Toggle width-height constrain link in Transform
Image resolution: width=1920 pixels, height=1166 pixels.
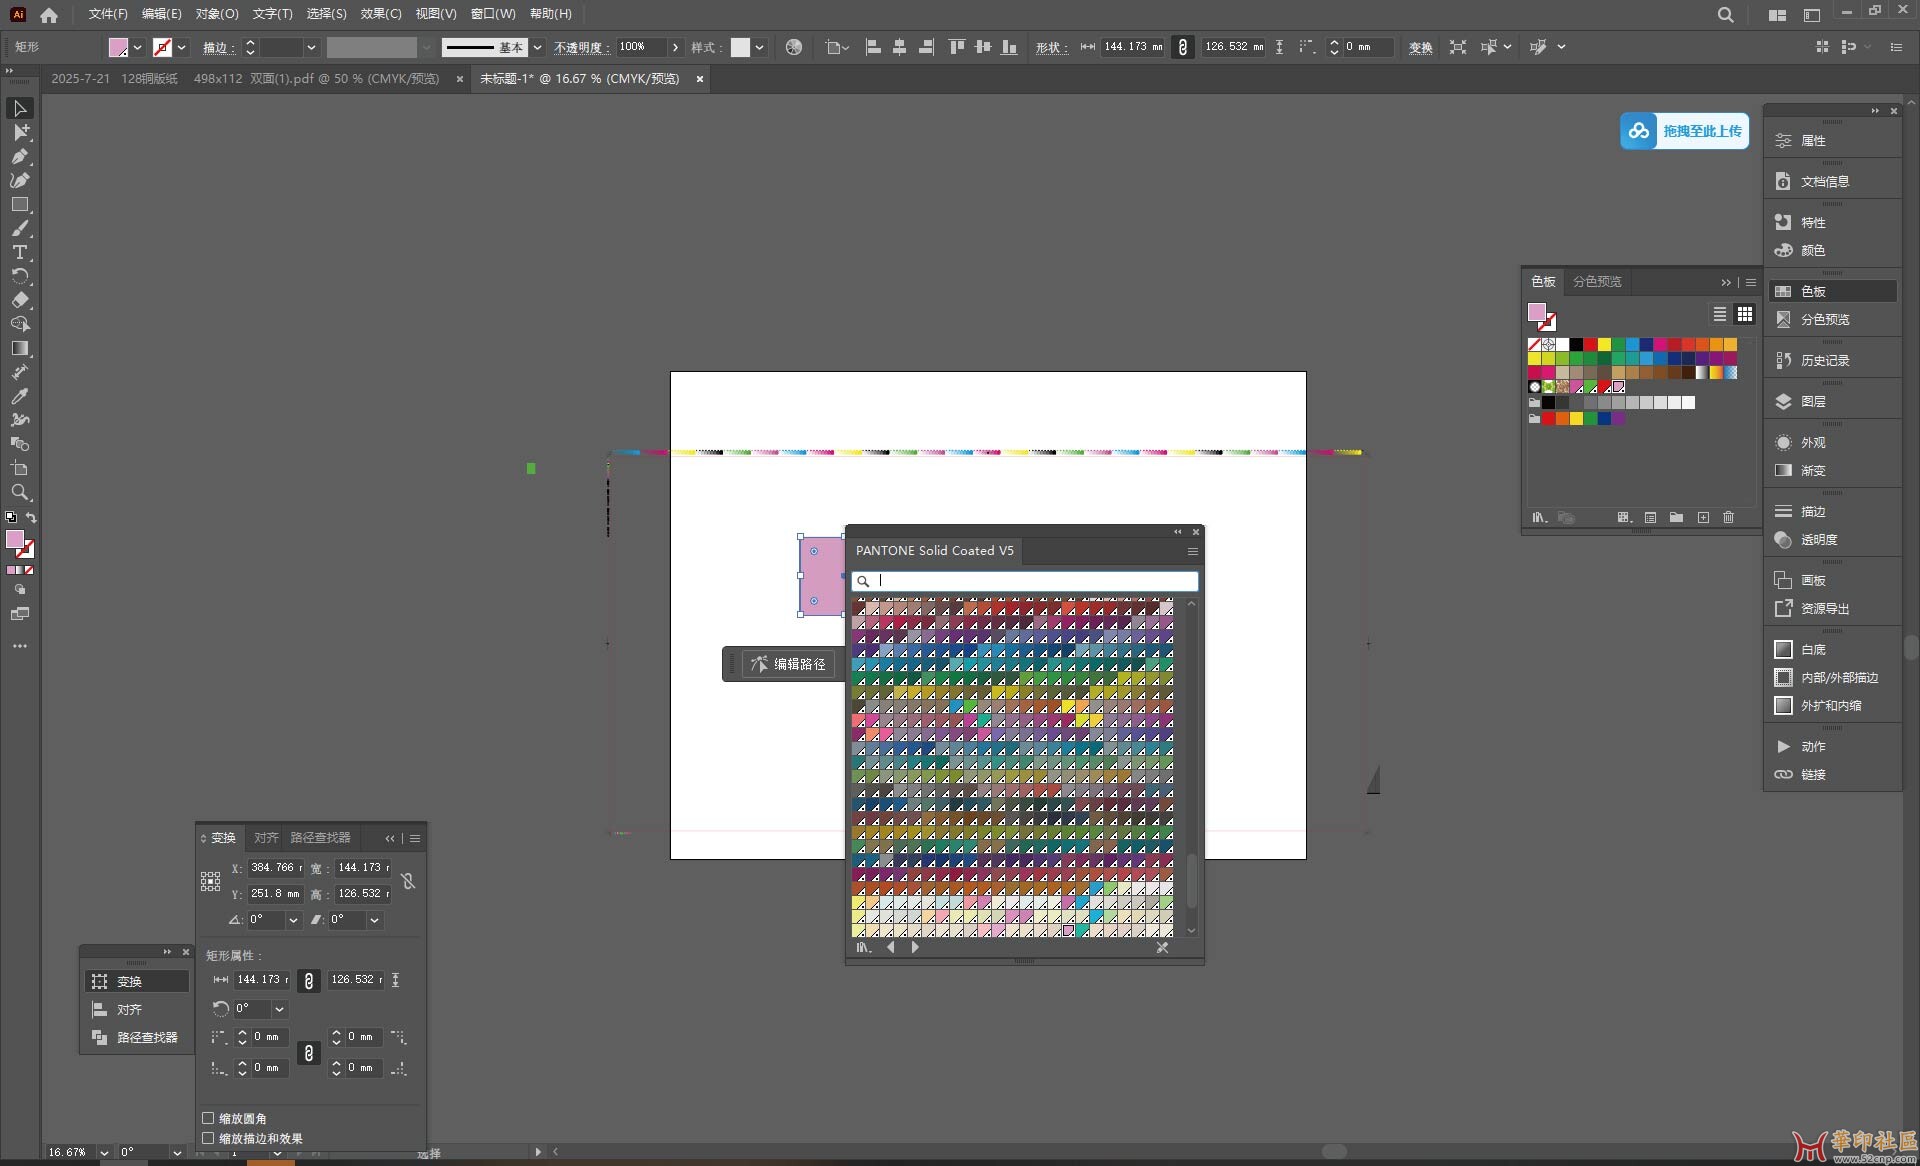(x=408, y=881)
